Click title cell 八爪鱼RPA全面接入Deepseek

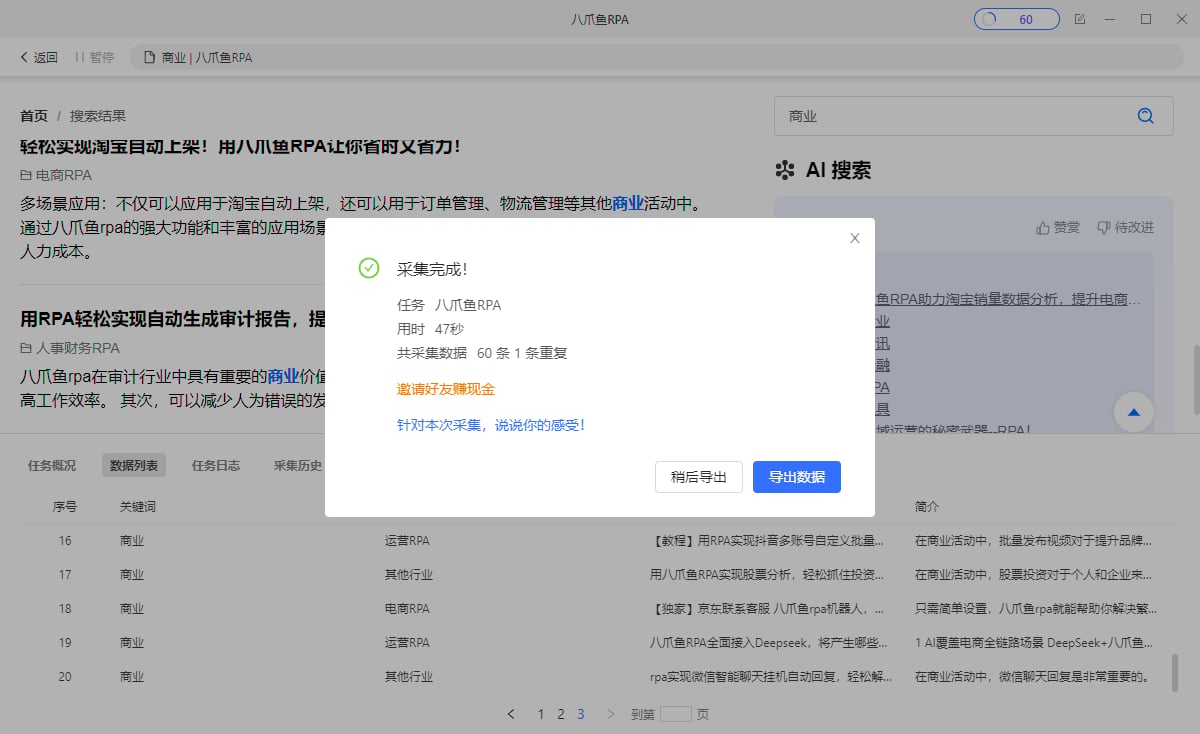[x=767, y=642]
